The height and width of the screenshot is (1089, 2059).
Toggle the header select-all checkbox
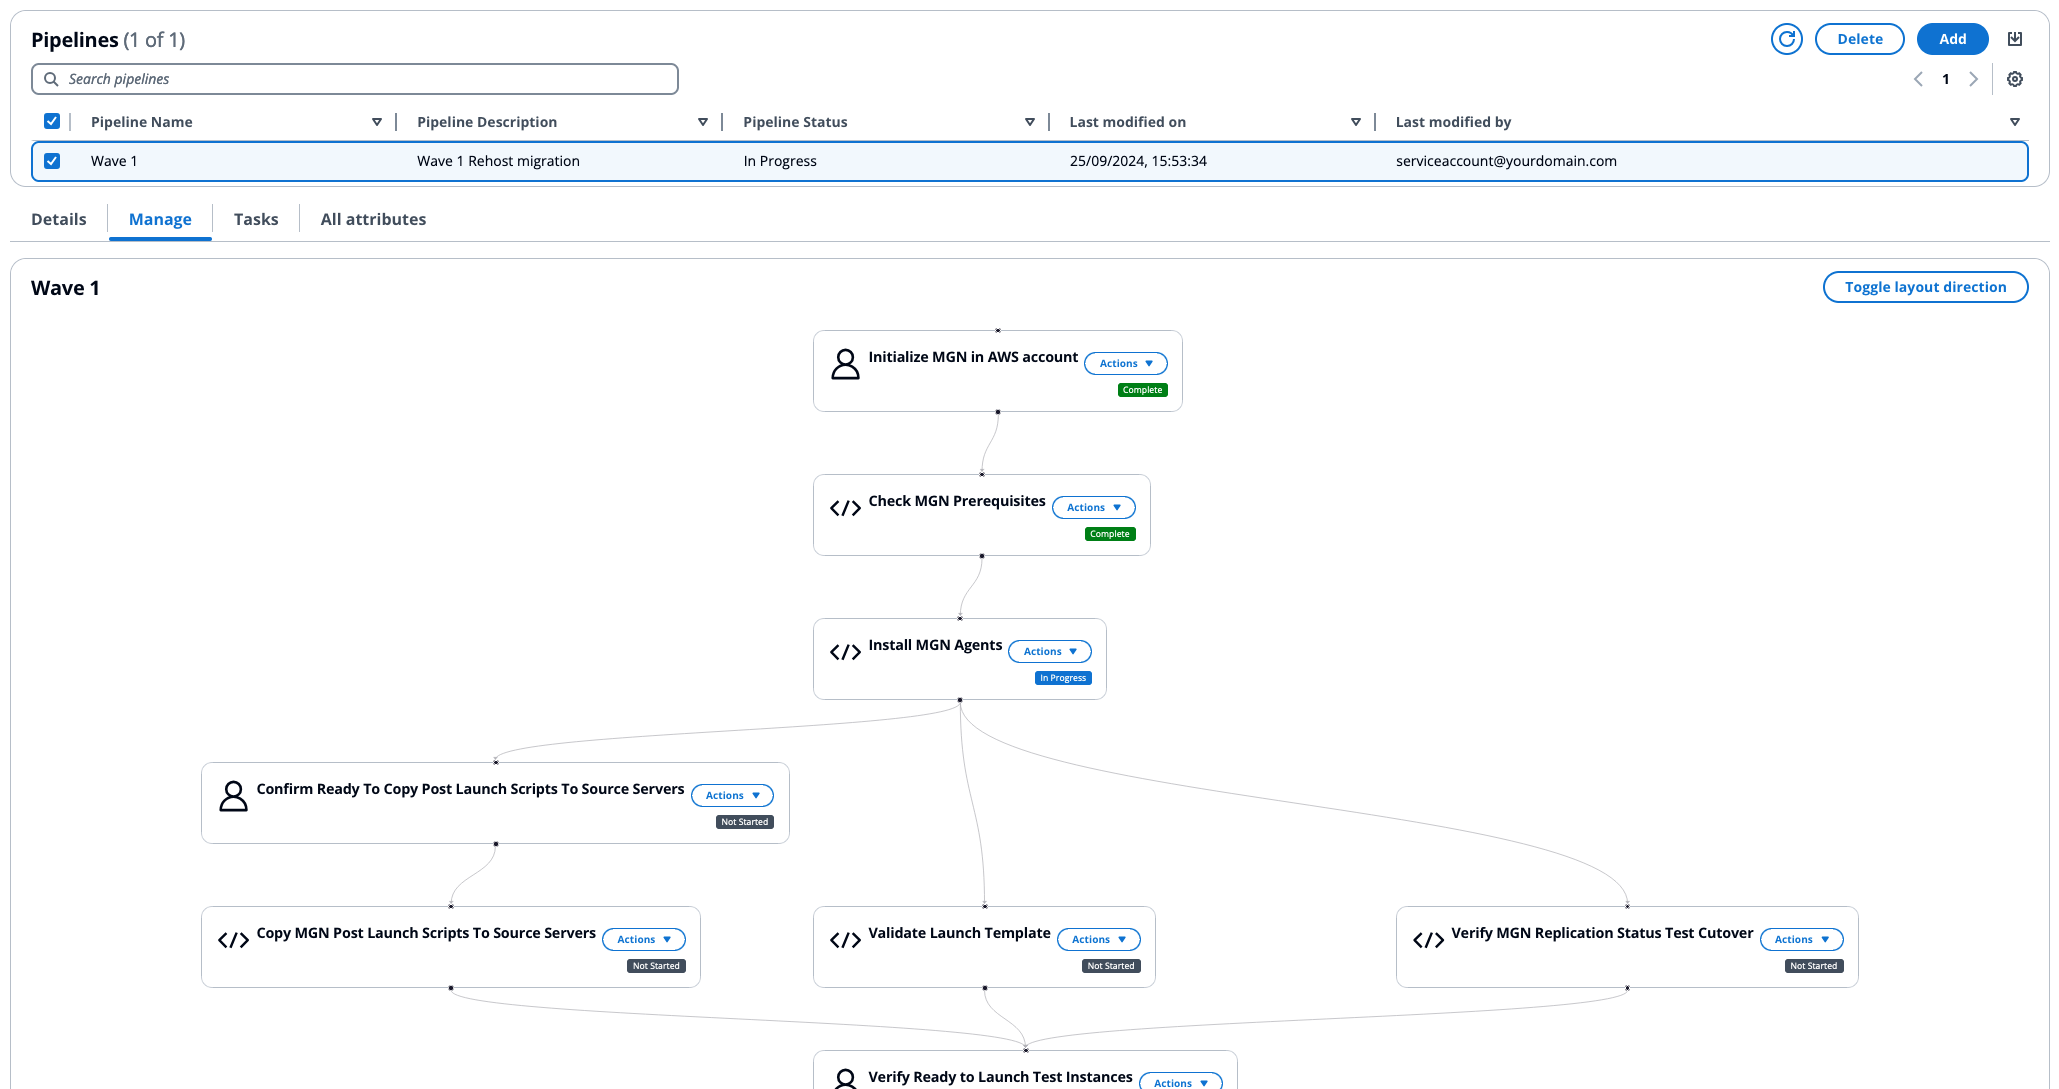[52, 121]
